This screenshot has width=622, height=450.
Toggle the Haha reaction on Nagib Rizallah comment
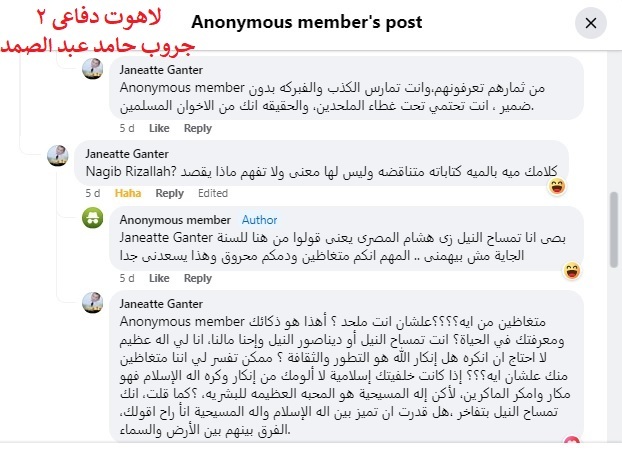pyautogui.click(x=128, y=193)
